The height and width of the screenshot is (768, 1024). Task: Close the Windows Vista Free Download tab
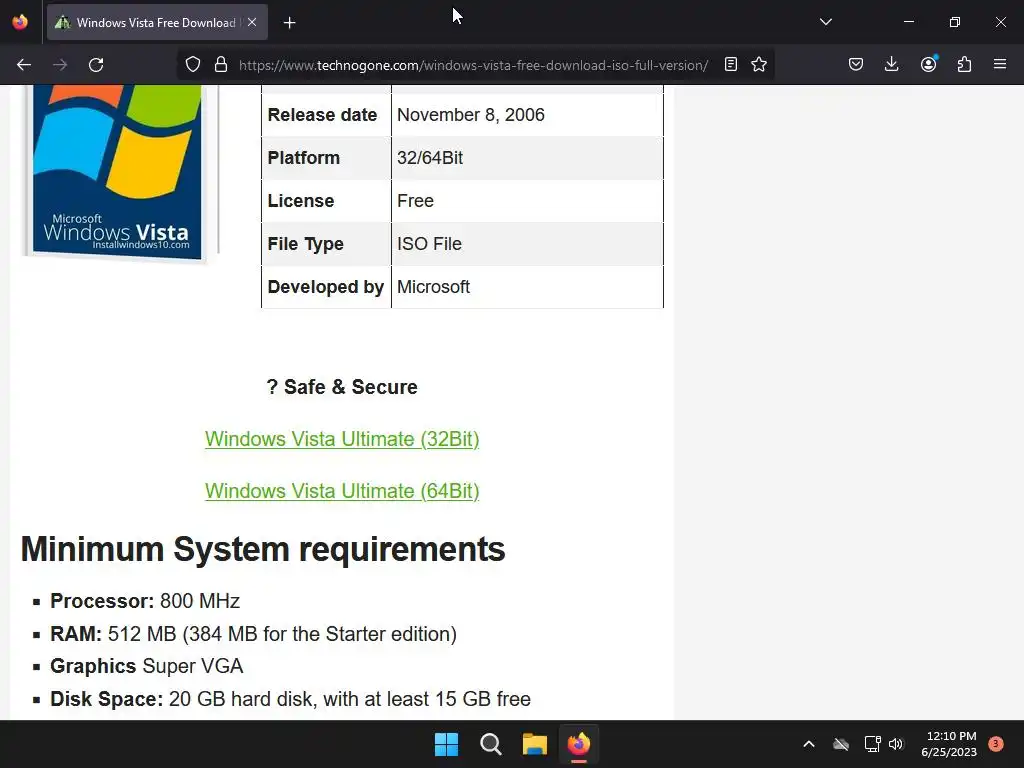[x=252, y=22]
